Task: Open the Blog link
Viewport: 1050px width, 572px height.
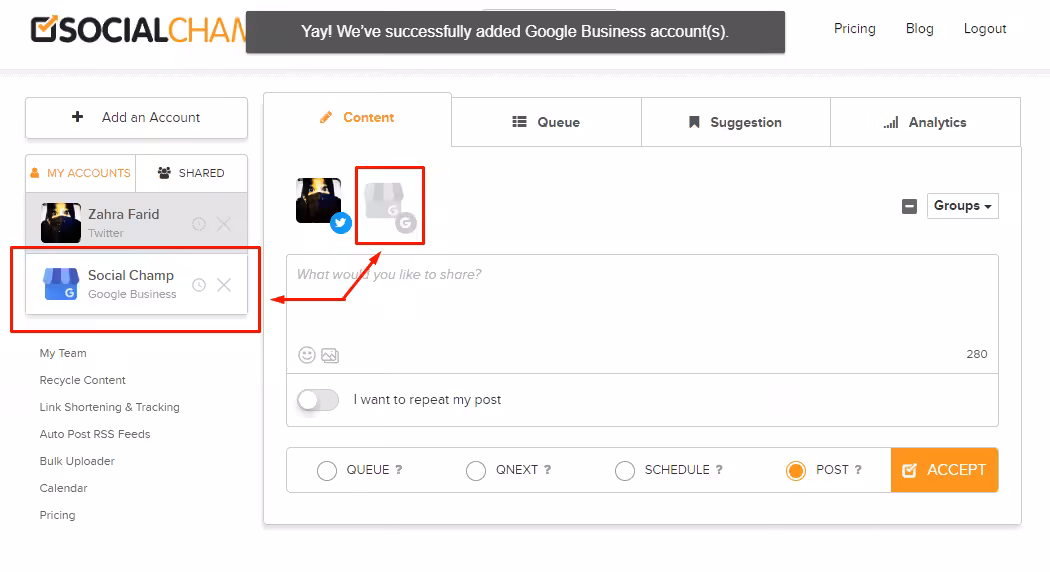Action: [x=919, y=28]
